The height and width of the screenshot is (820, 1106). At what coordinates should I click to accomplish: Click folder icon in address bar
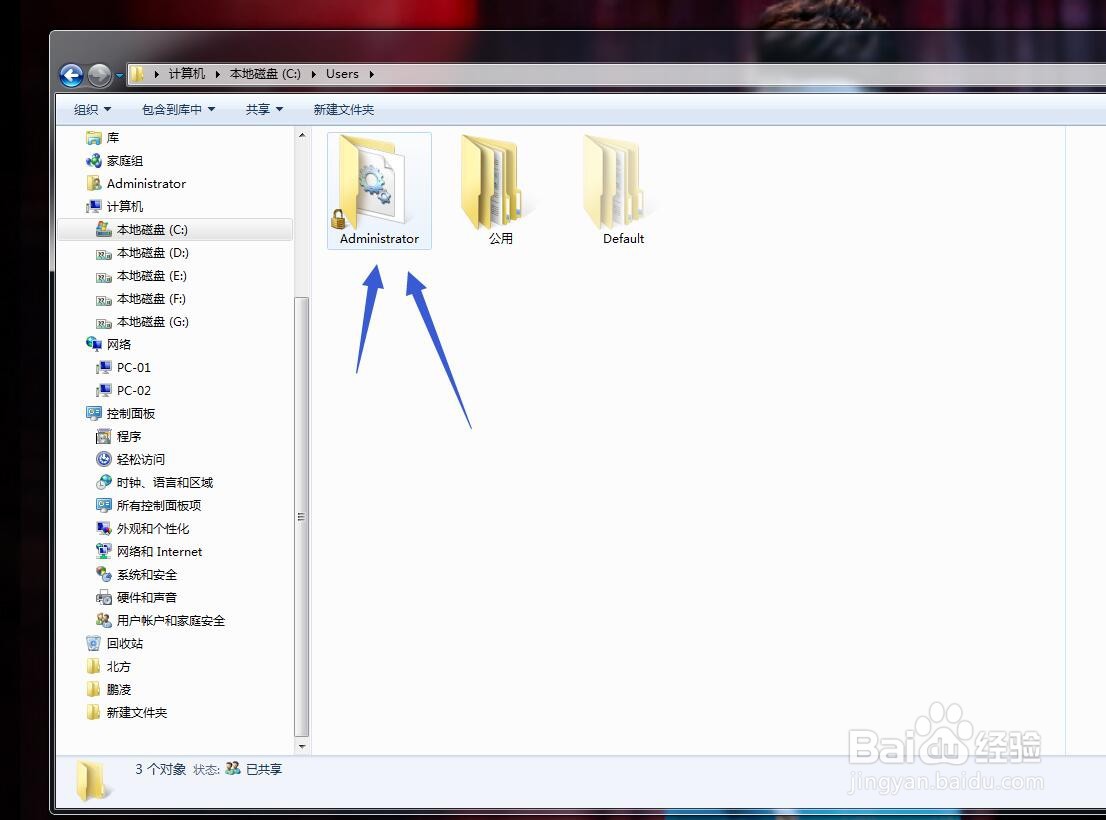click(x=137, y=74)
